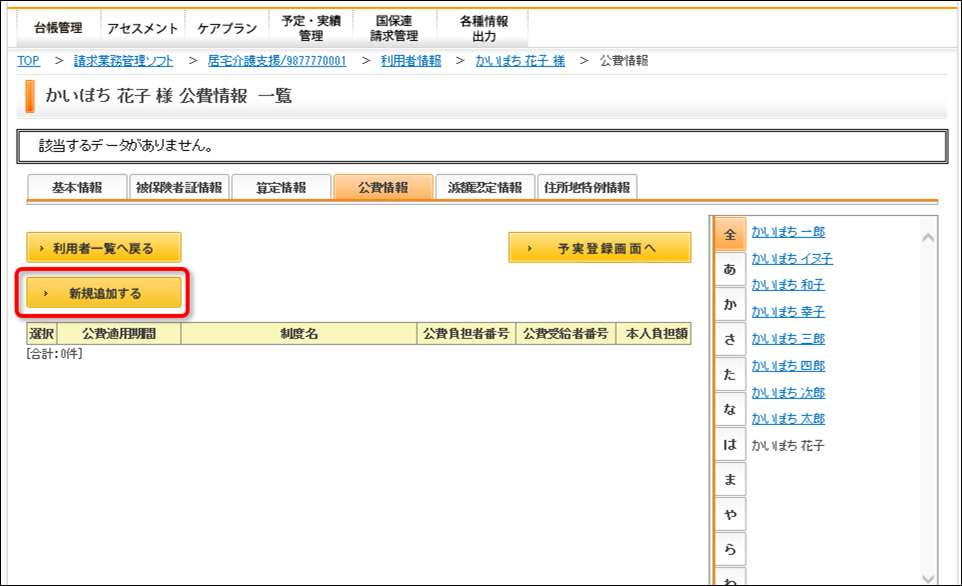The height and width of the screenshot is (586, 962).
Task: Open user かいぽち 四郎
Action: pyautogui.click(x=788, y=366)
